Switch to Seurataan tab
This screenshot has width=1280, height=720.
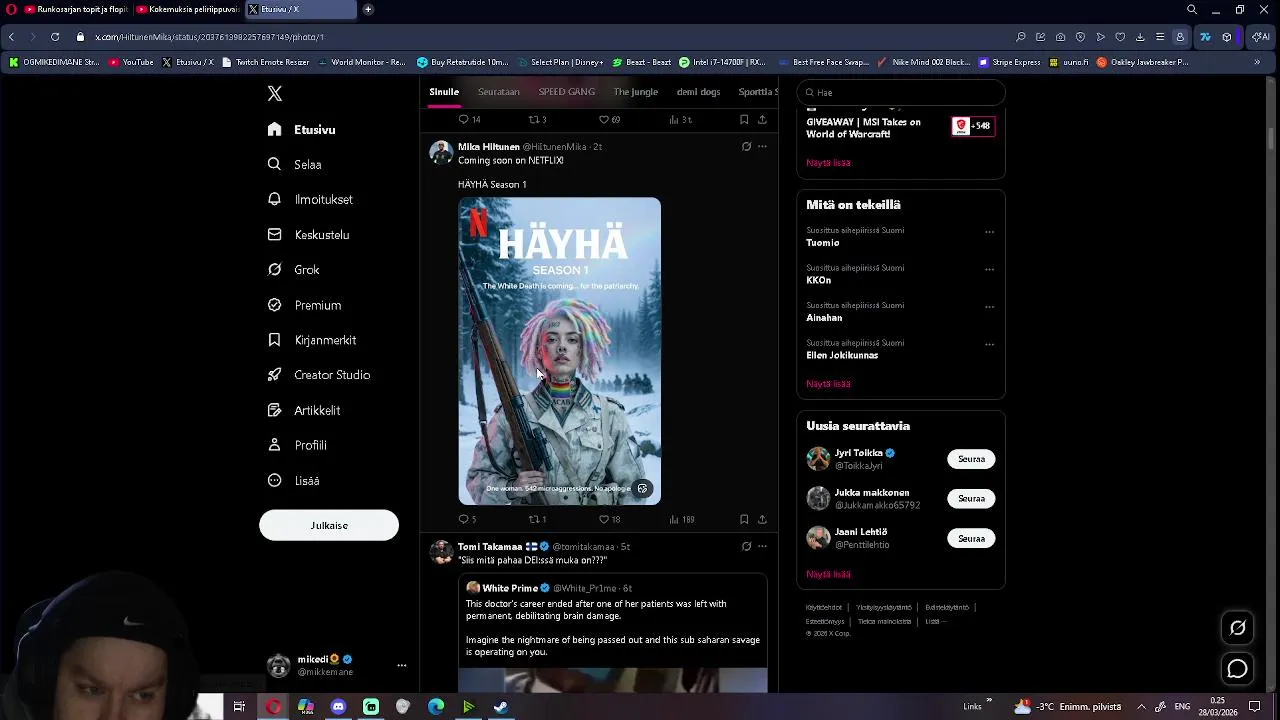tap(498, 92)
